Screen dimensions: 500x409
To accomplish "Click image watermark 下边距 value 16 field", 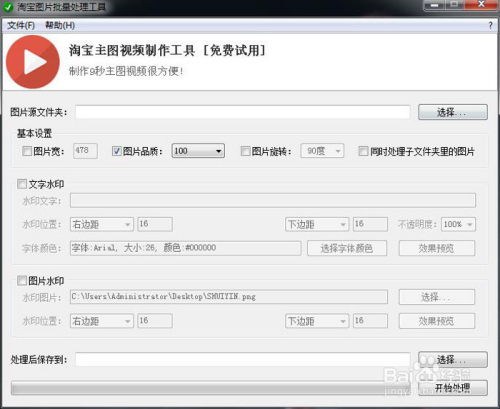I will point(370,321).
